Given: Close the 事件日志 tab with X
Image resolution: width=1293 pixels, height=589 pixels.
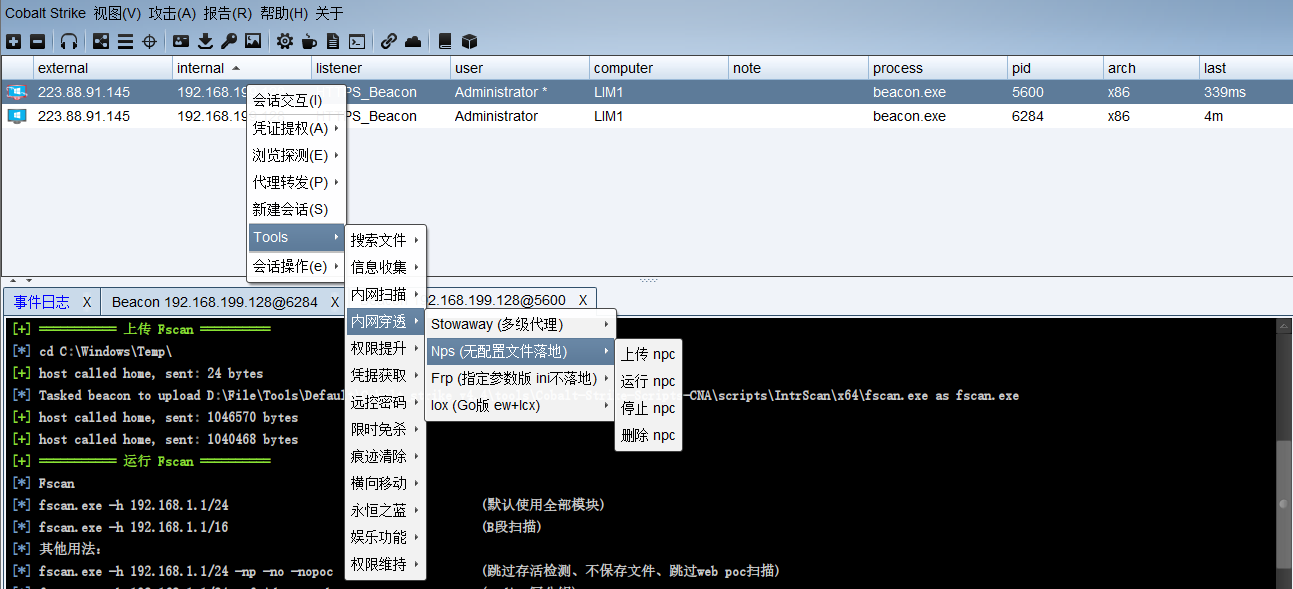Looking at the screenshot, I should 87,301.
